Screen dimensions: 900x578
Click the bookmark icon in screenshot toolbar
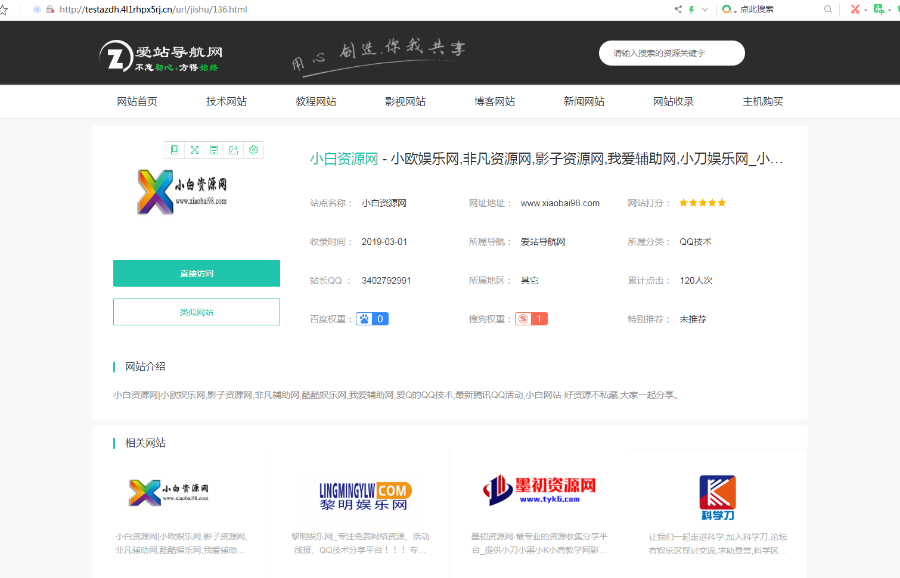(174, 150)
